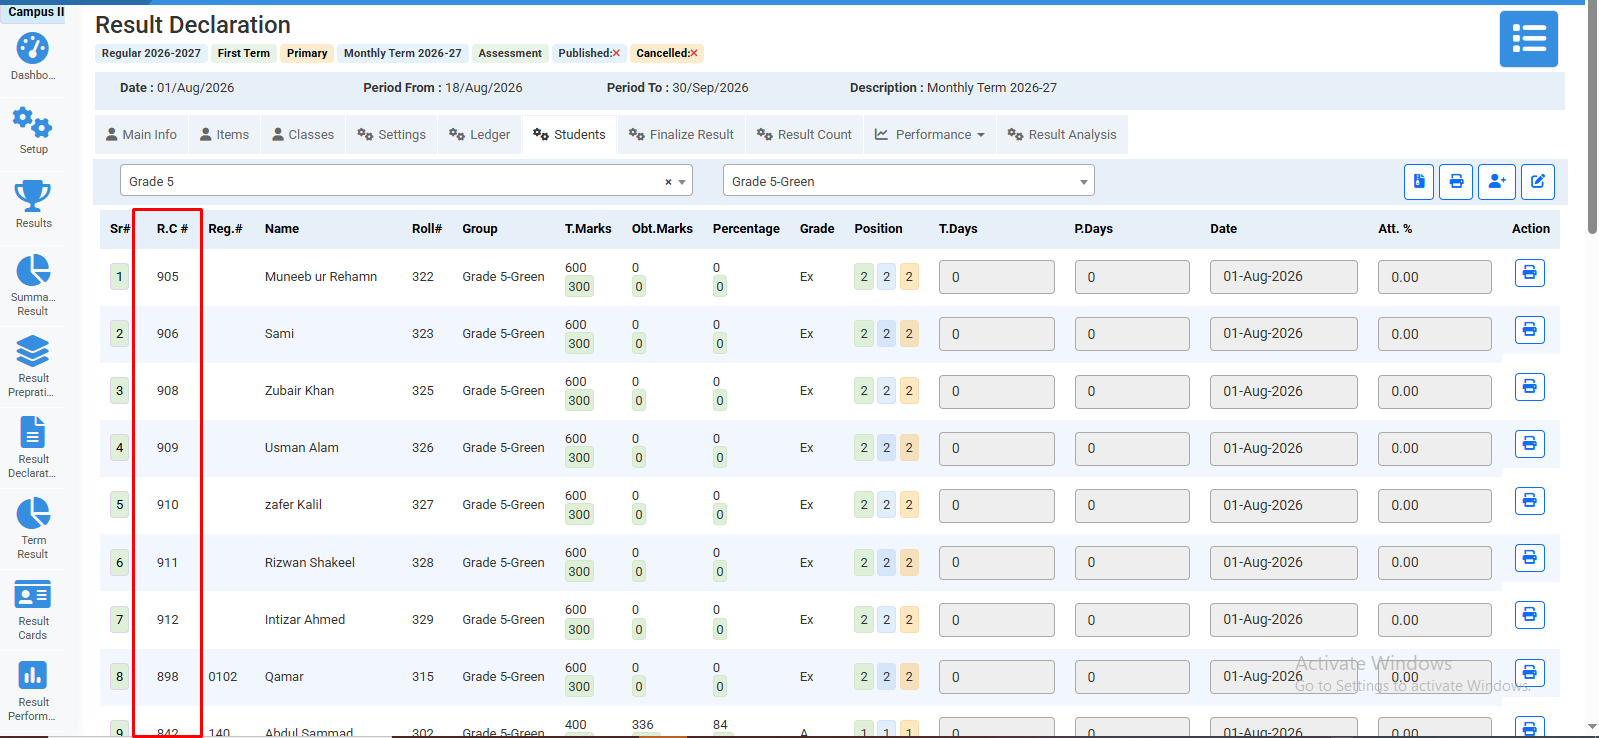Switch to Items tab
Viewport: 1599px width, 738px height.
click(224, 135)
